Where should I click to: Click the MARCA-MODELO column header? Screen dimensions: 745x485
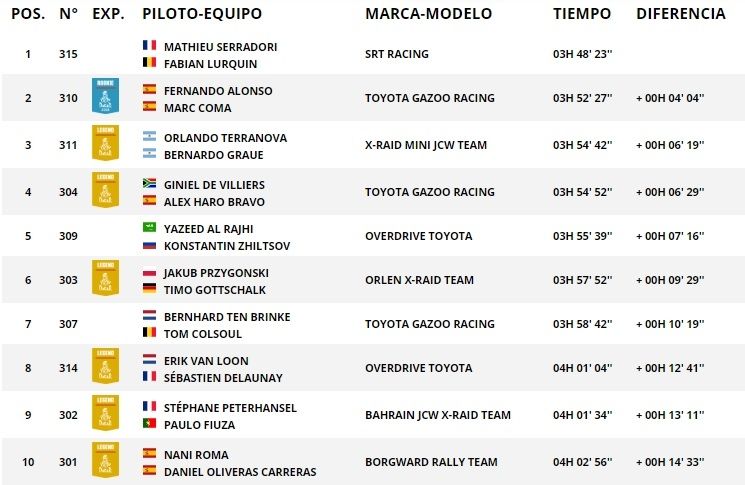pyautogui.click(x=428, y=14)
